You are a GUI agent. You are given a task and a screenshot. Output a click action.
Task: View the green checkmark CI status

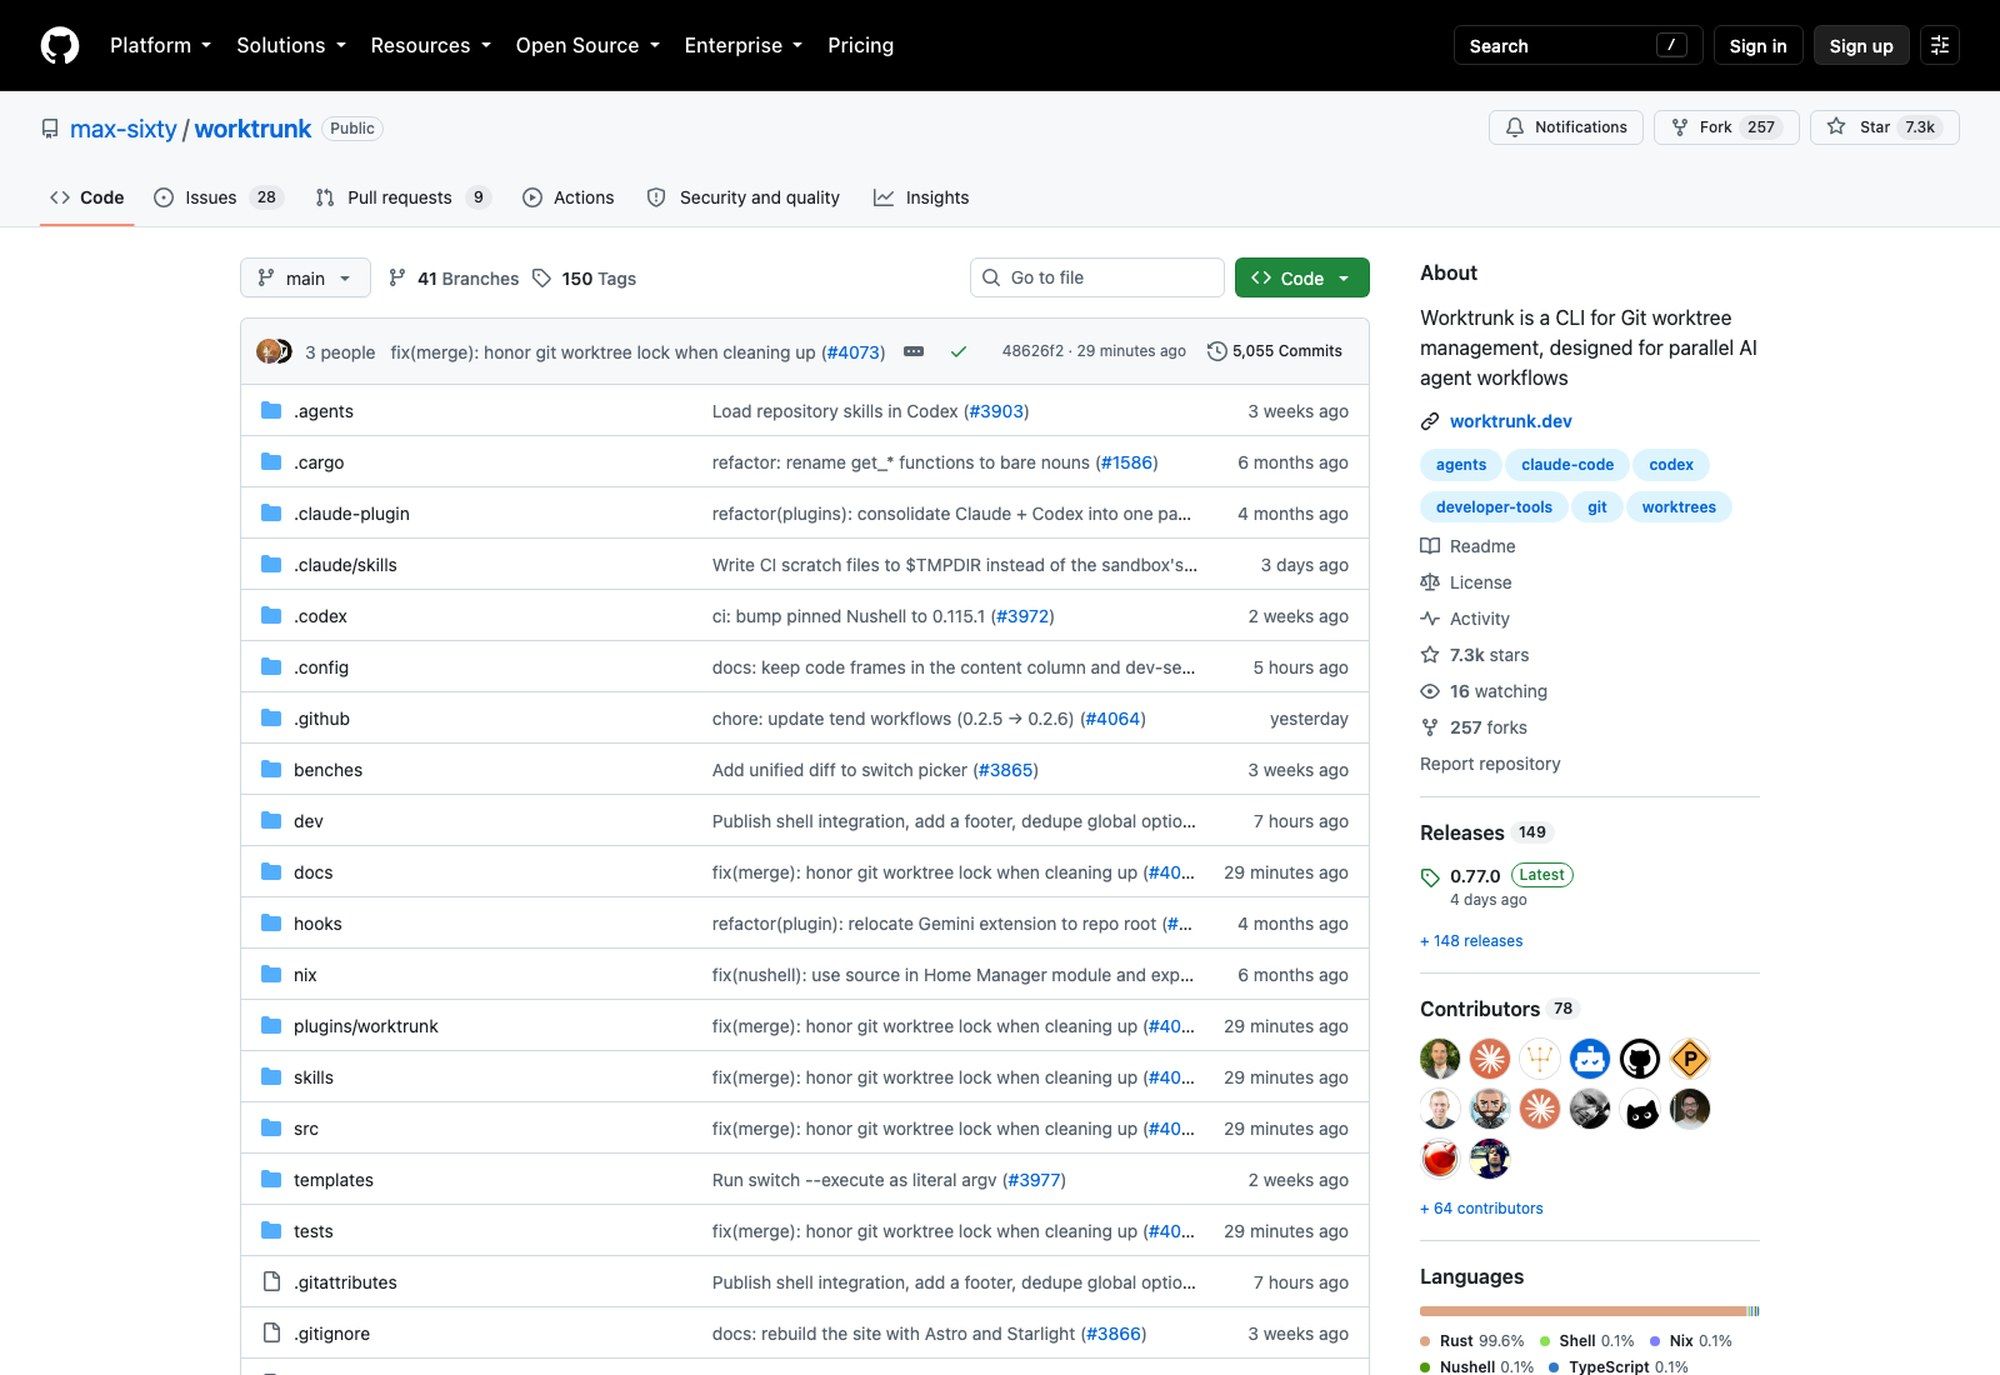pyautogui.click(x=958, y=352)
